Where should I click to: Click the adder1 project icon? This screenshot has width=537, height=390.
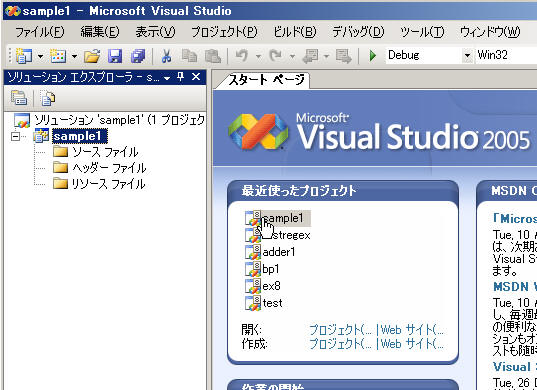click(x=253, y=252)
